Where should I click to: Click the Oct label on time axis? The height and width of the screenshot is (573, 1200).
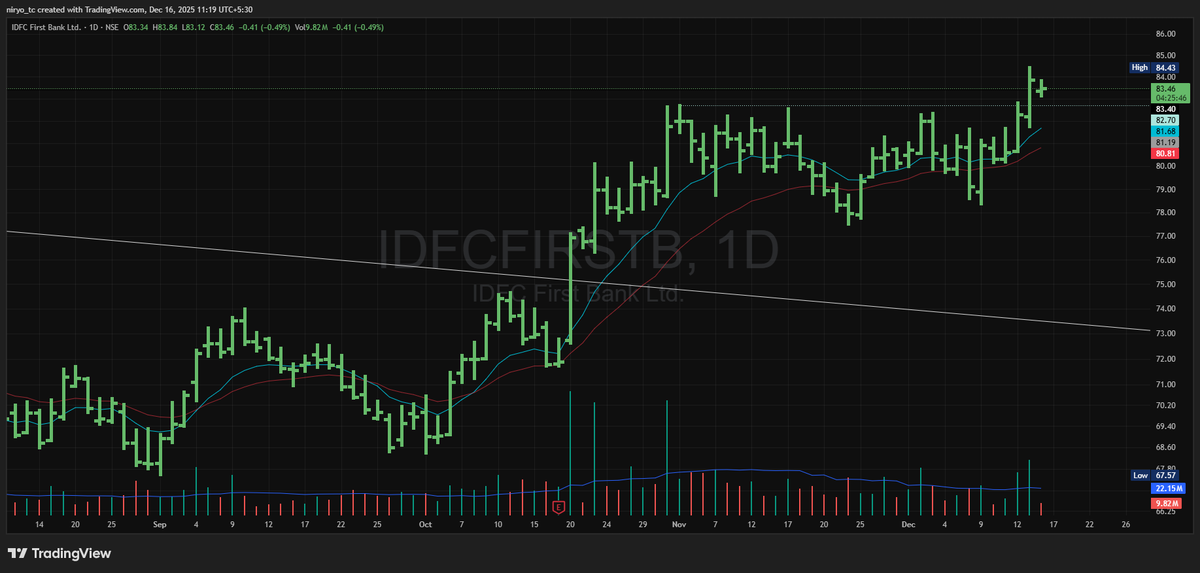click(425, 523)
